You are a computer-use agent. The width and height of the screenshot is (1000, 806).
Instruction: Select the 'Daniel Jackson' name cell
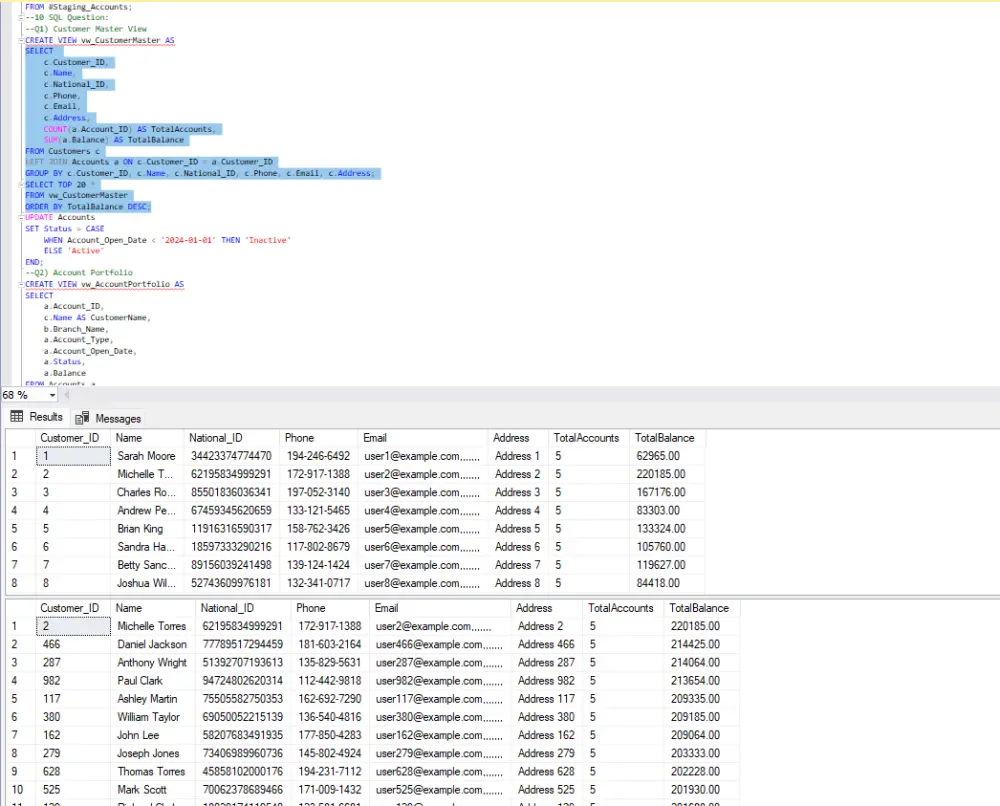[x=152, y=644]
